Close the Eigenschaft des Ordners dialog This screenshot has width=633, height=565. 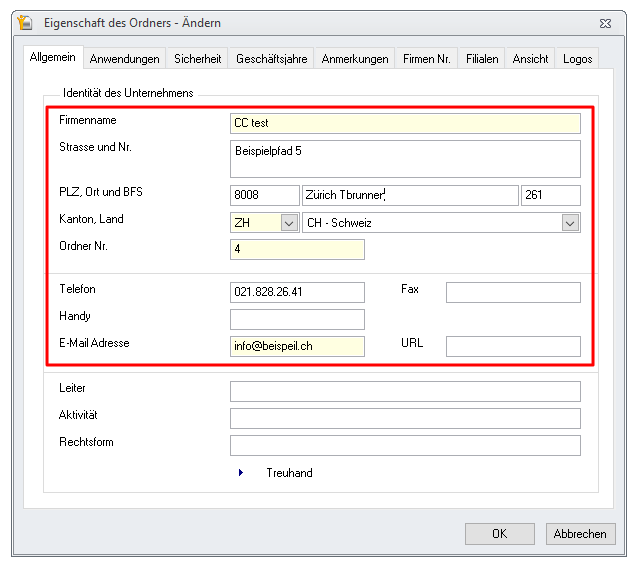pos(605,22)
